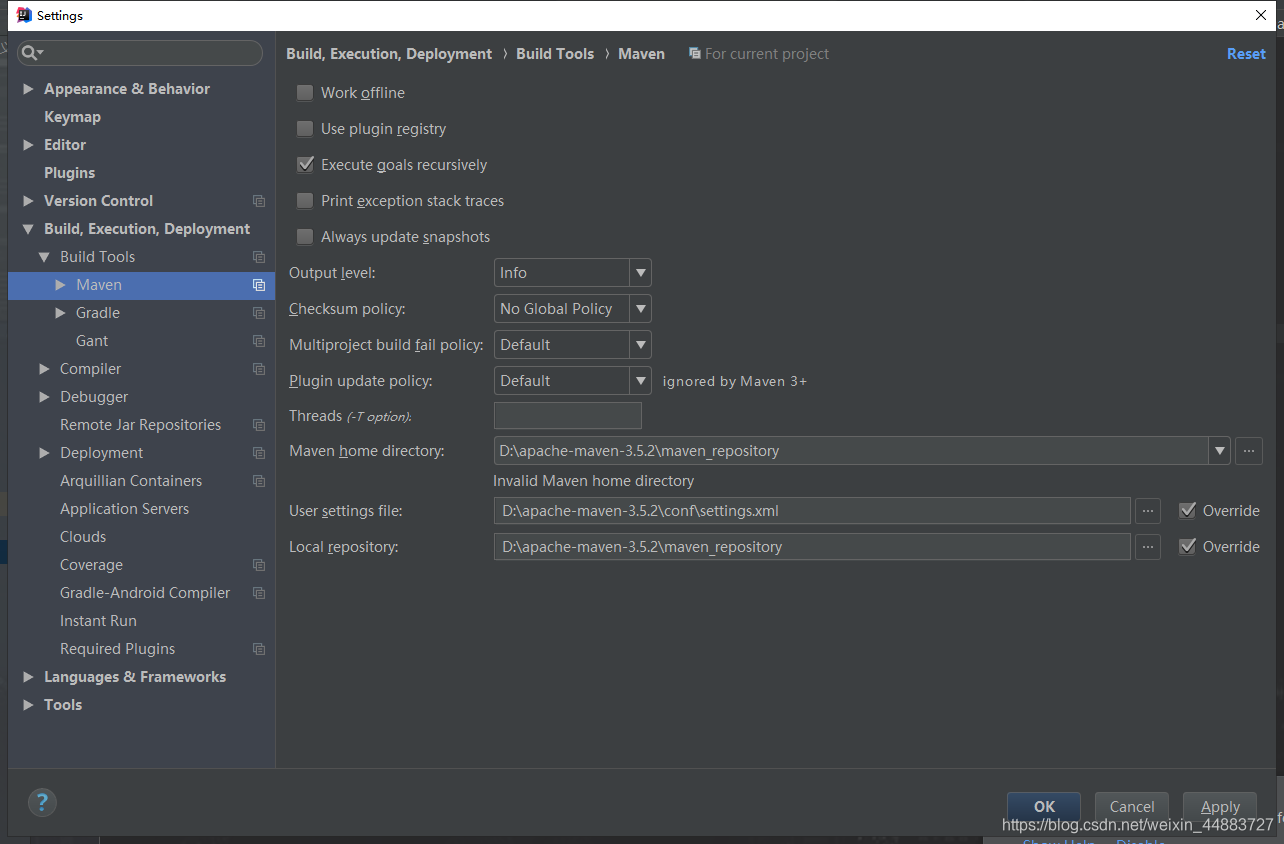
Task: Expand the Editor tree node
Action: coord(28,145)
